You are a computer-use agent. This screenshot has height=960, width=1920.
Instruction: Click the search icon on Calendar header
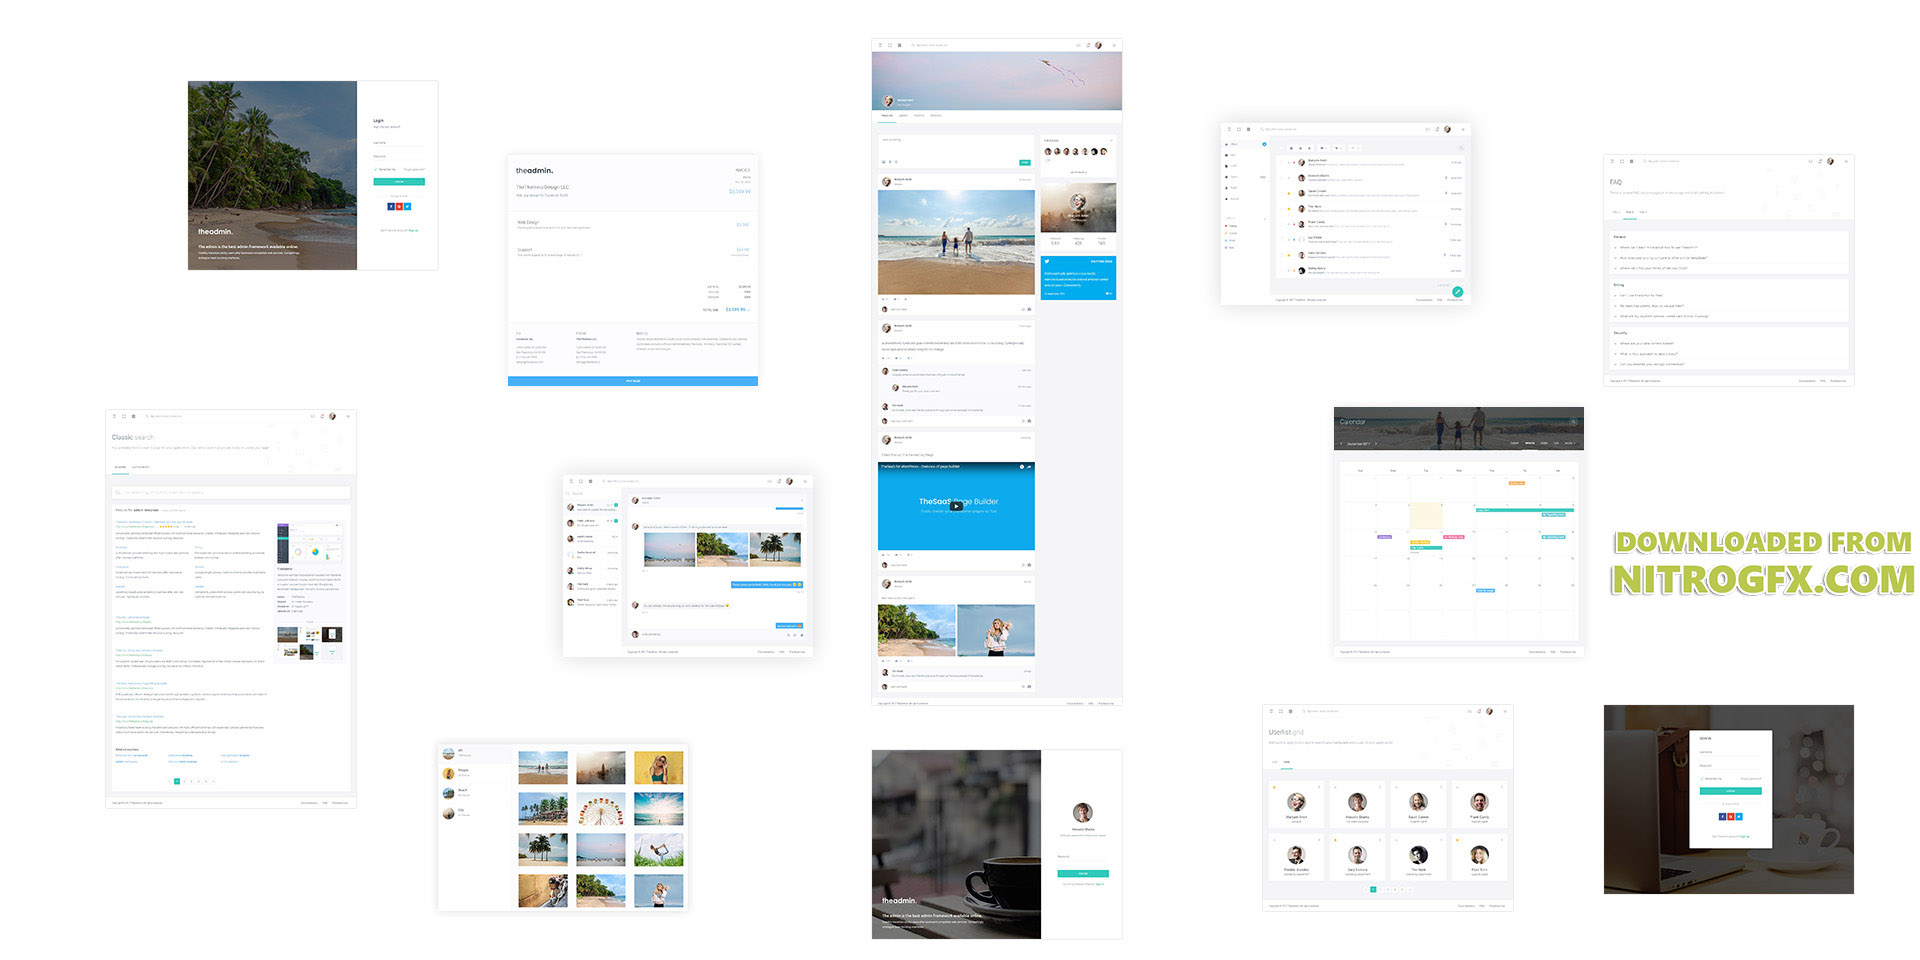[1573, 422]
